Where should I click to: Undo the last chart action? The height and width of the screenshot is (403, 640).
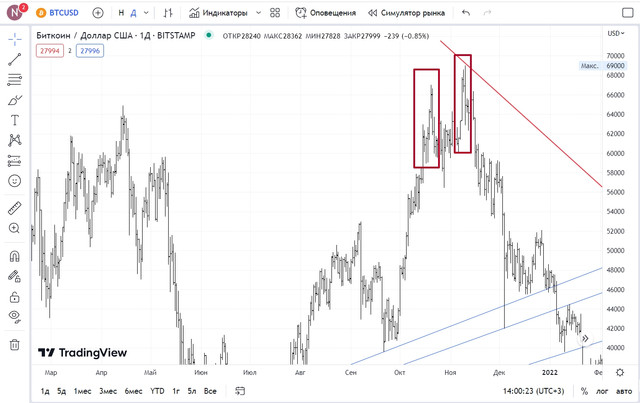coord(466,13)
